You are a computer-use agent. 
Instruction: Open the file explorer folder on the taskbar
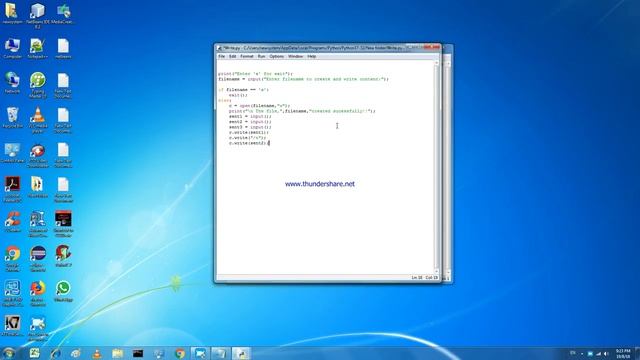[x=118, y=353]
